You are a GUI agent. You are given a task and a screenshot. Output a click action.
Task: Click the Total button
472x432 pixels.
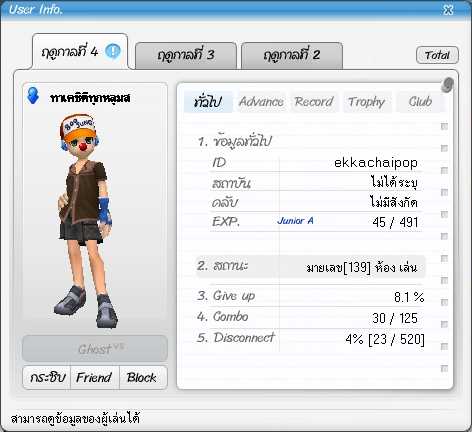pos(437,55)
